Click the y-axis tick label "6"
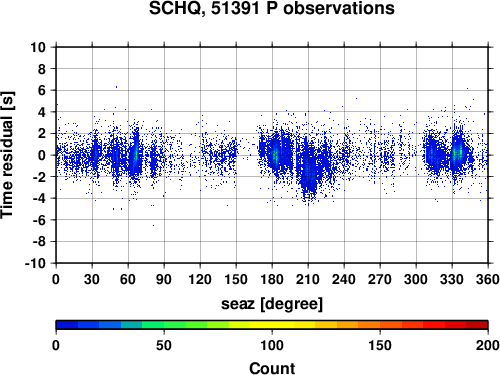 (x=41, y=90)
